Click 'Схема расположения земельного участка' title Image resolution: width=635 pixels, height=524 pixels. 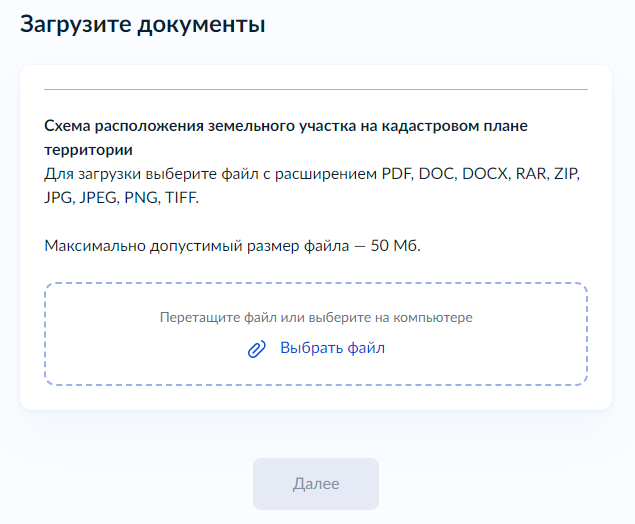coord(286,138)
